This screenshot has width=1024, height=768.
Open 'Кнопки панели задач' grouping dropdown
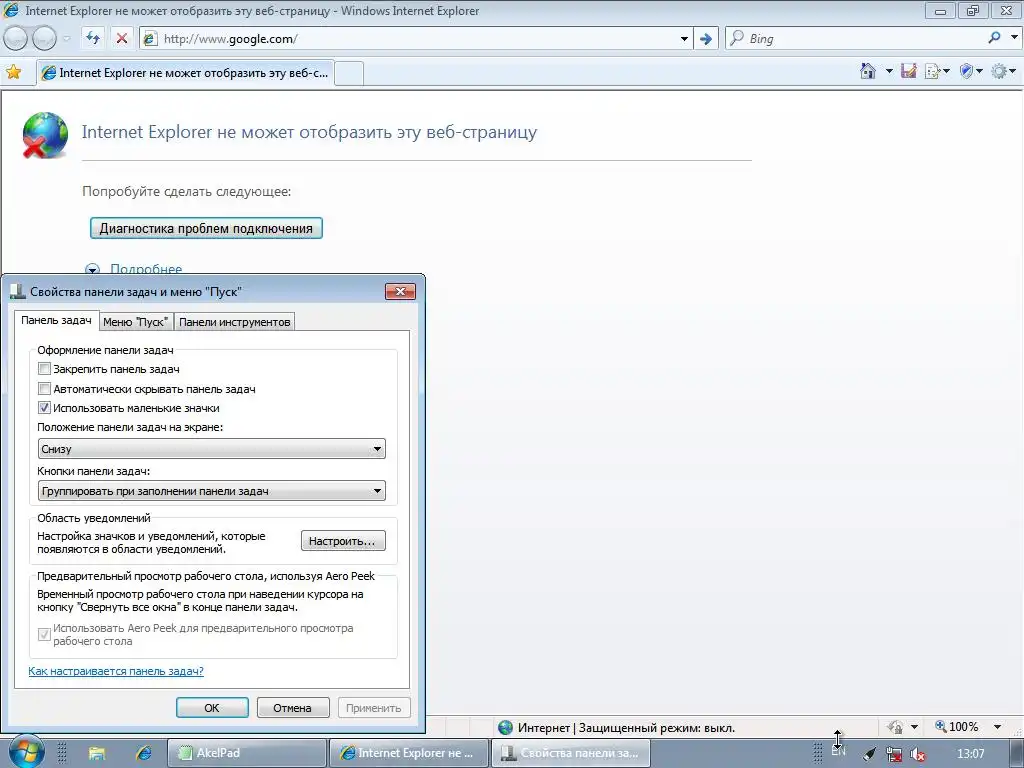point(212,491)
